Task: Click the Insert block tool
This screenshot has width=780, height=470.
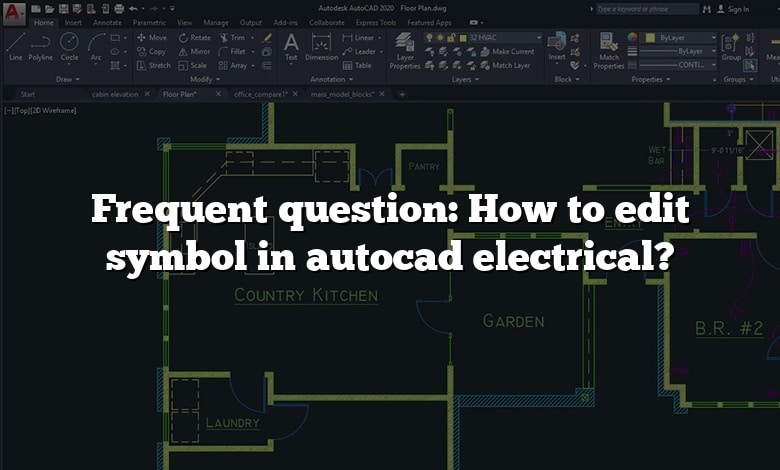Action: (x=557, y=47)
